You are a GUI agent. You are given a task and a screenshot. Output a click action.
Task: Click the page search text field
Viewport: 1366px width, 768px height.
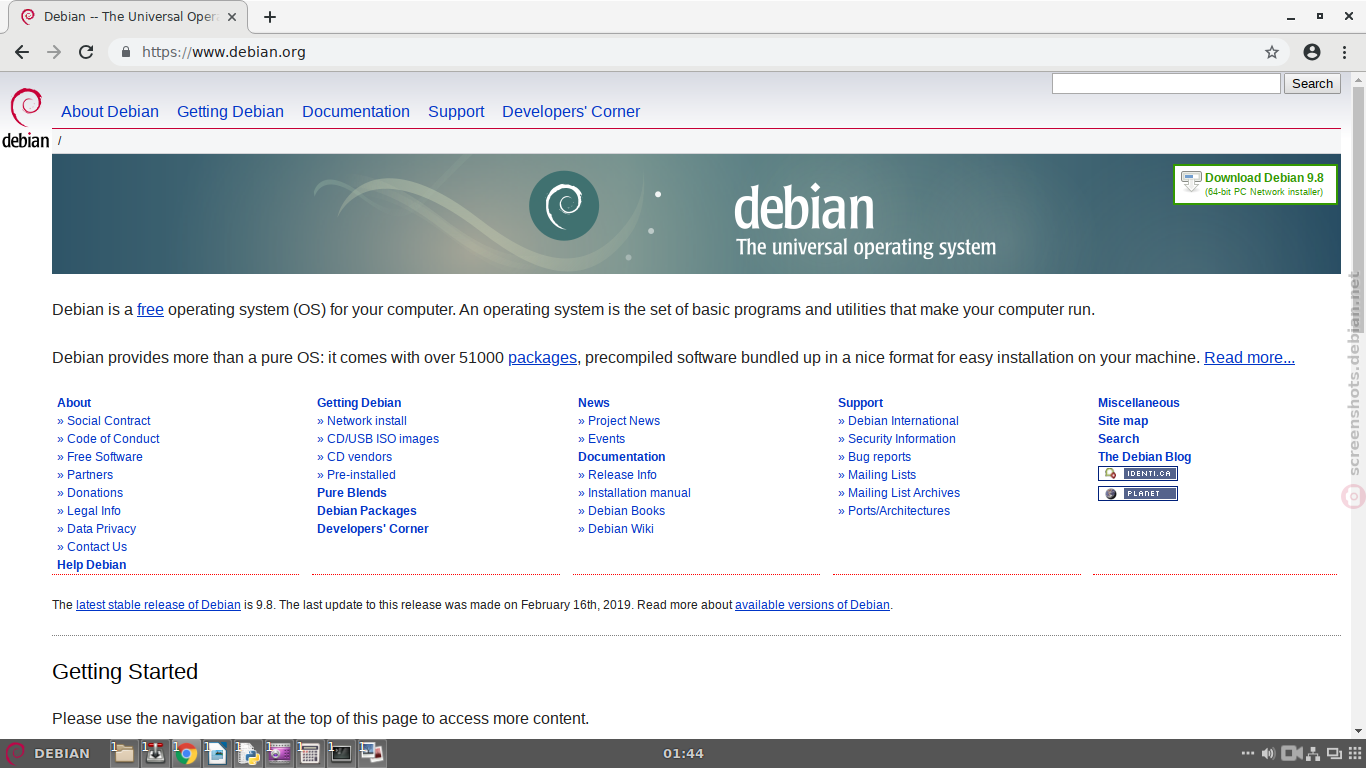pos(1166,84)
